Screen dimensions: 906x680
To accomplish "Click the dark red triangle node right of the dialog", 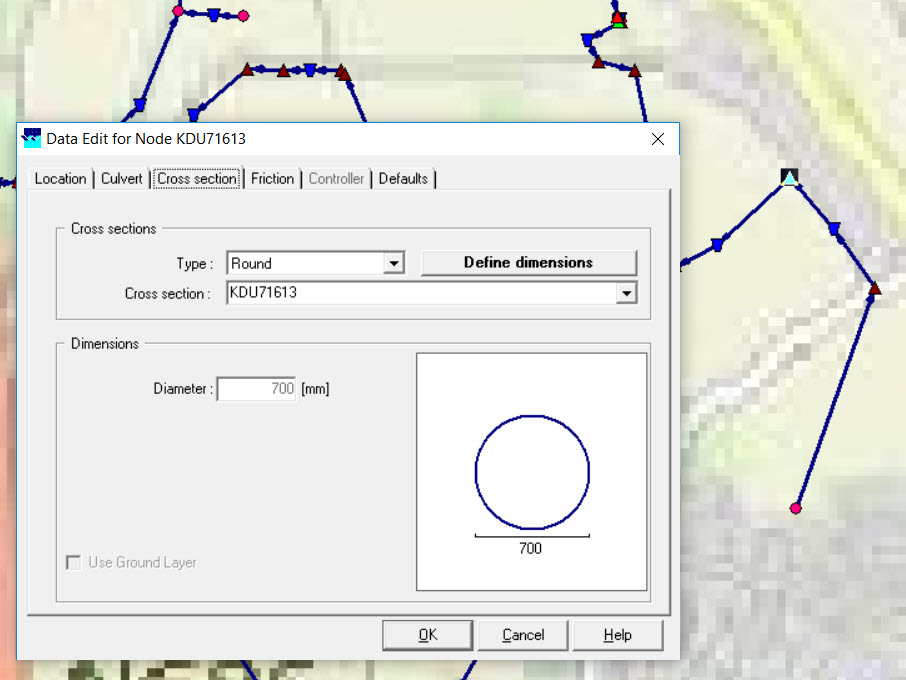I will (x=875, y=289).
